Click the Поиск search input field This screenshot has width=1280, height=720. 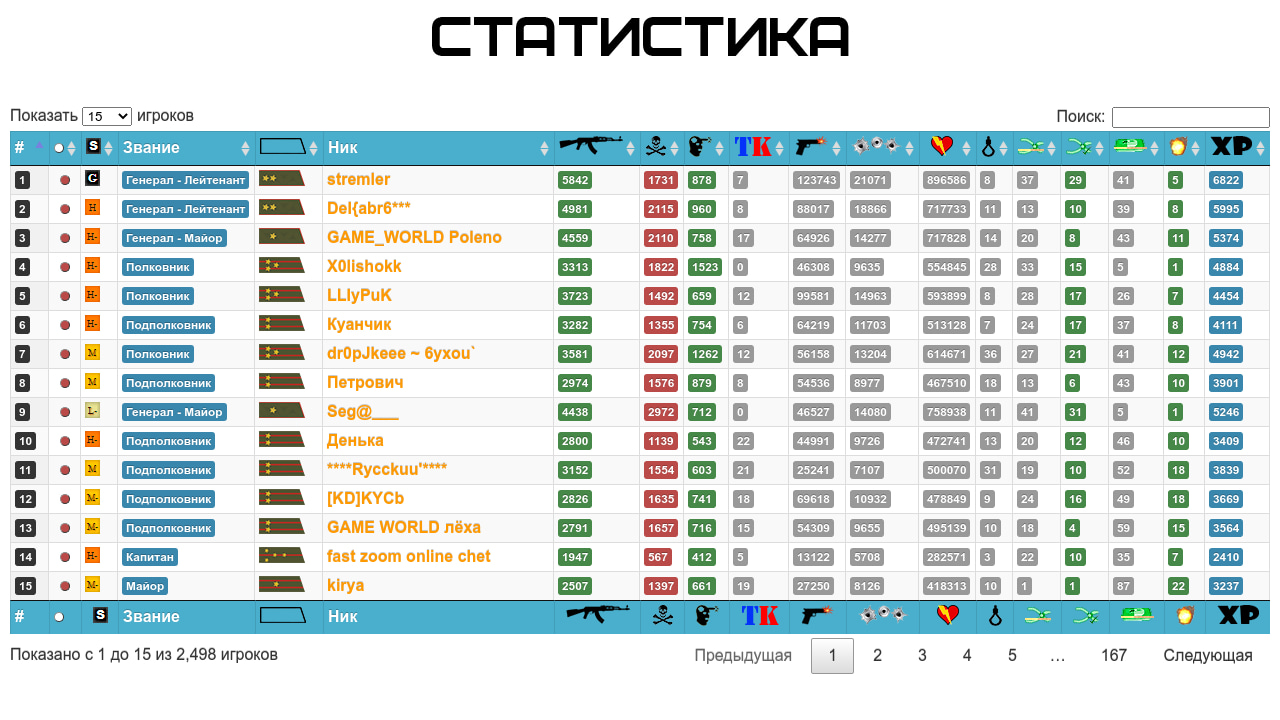[1190, 117]
